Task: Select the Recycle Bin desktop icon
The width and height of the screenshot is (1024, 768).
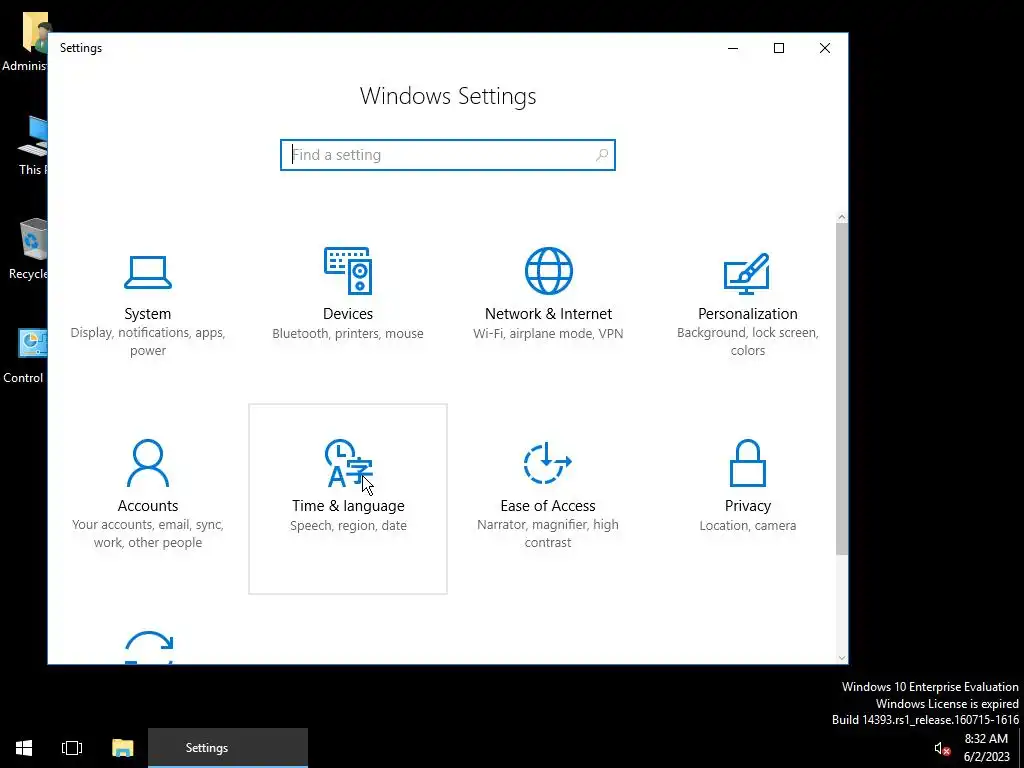Action: tap(29, 248)
